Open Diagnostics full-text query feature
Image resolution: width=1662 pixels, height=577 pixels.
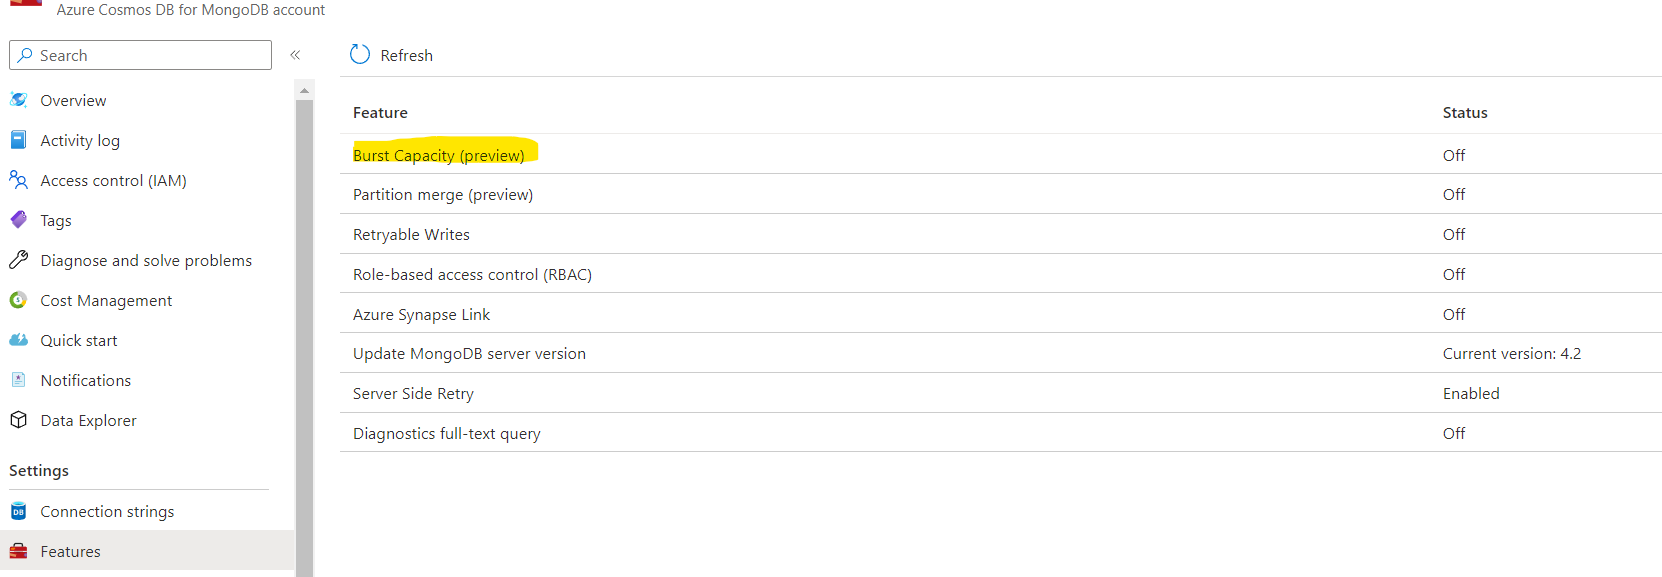(x=446, y=433)
